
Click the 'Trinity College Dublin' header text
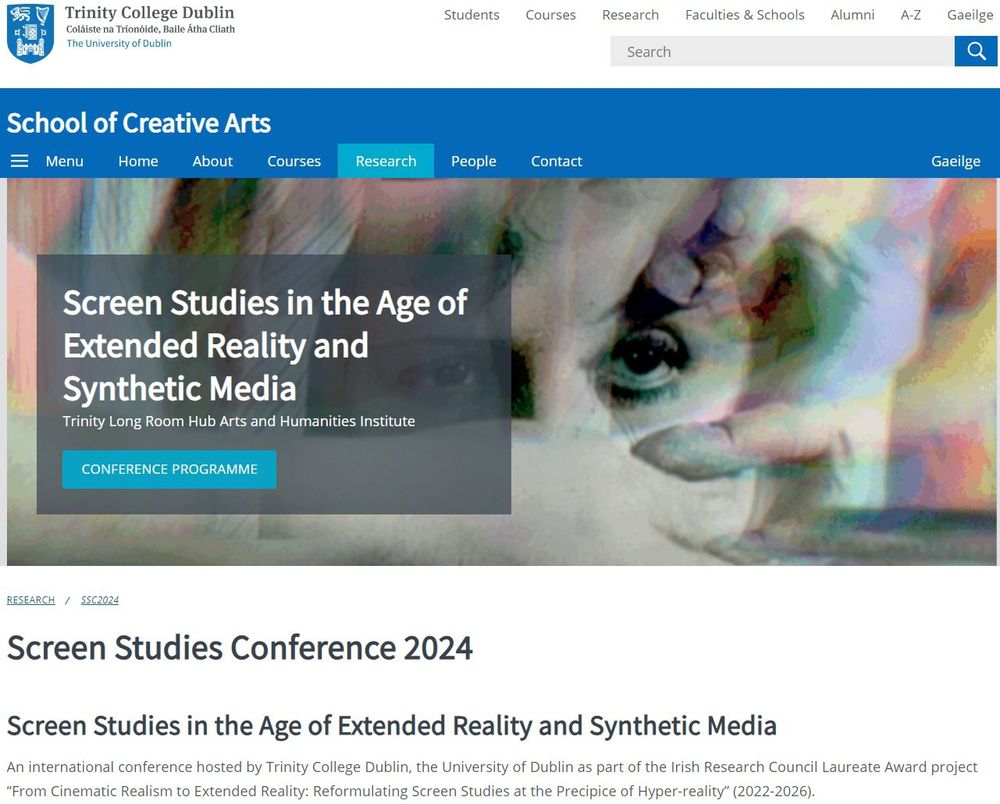(x=149, y=12)
